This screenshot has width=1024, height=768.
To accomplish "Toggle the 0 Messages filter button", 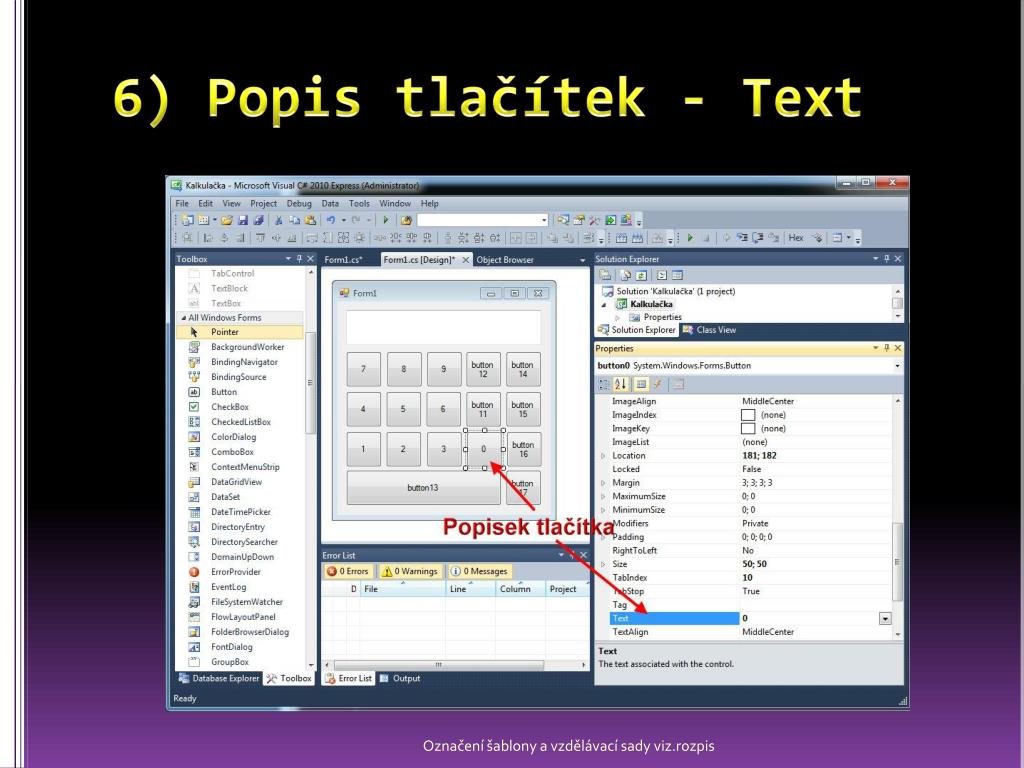I will tap(479, 571).
